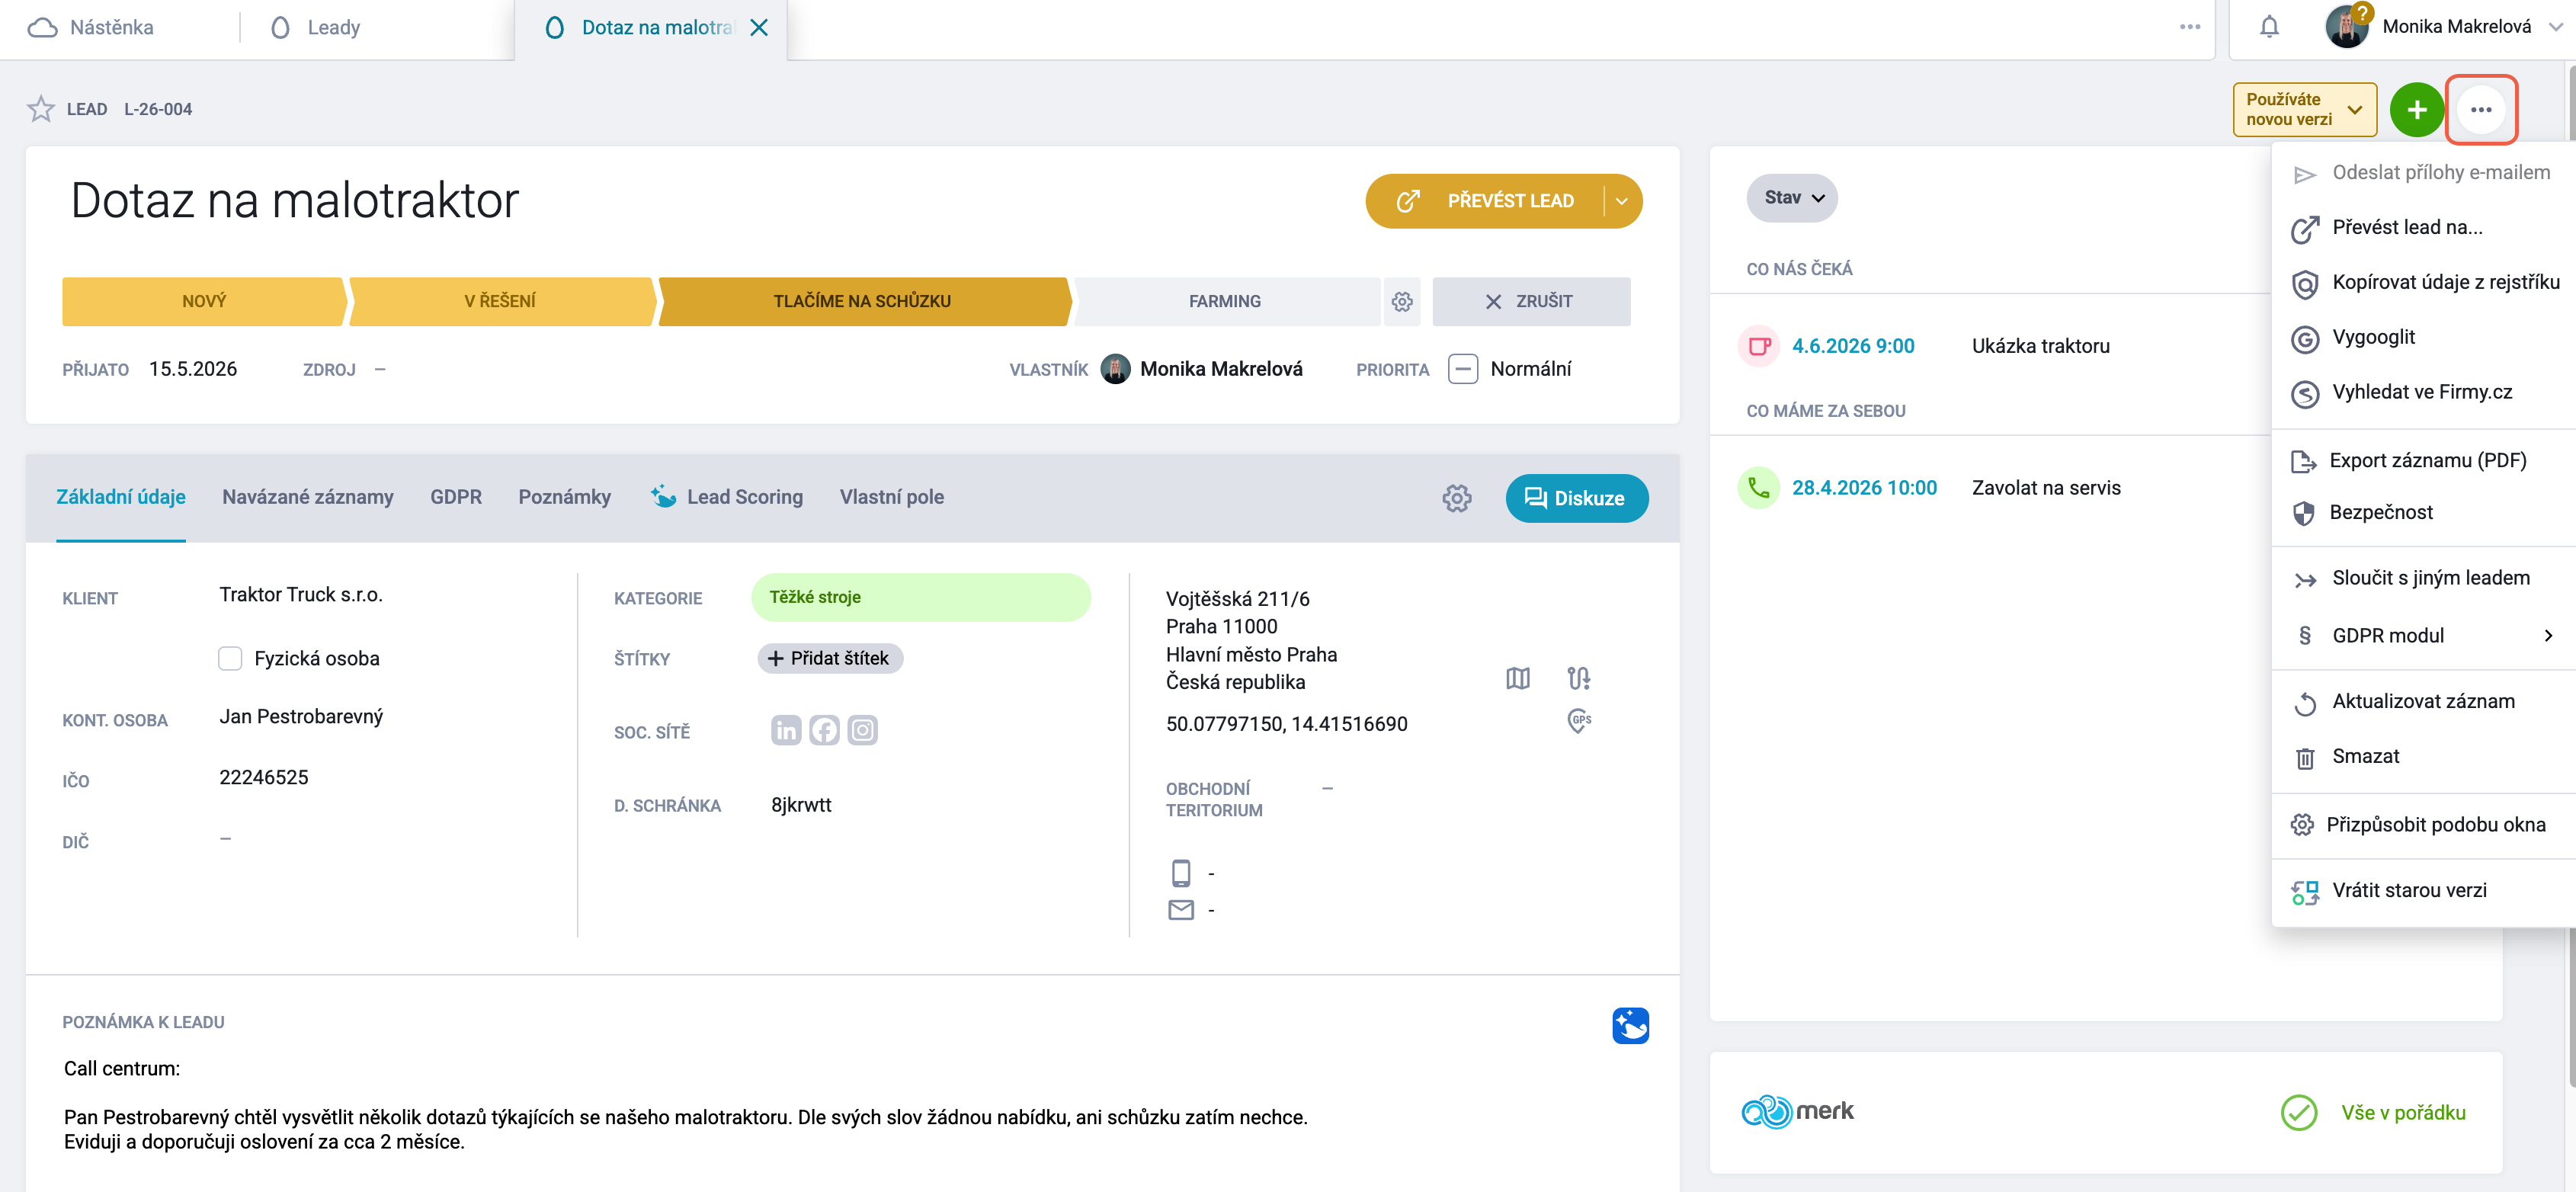Switch to the Vlastní pole tab
Screen dimensions: 2576x1192
tap(891, 497)
